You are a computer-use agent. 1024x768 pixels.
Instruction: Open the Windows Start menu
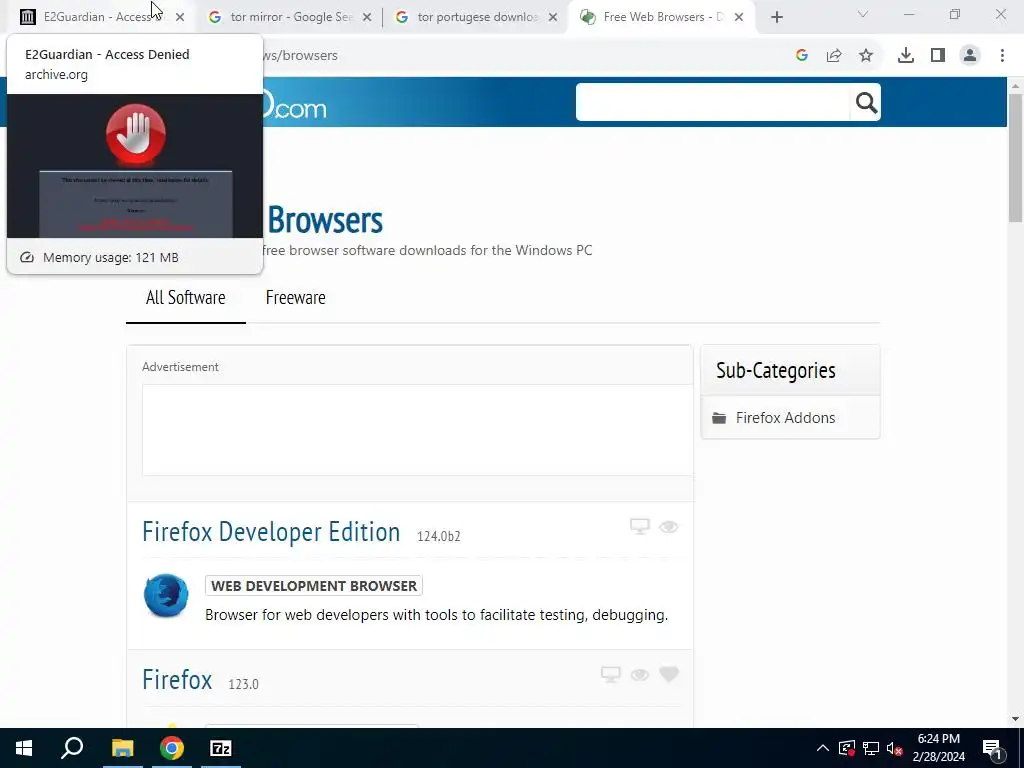coord(24,748)
